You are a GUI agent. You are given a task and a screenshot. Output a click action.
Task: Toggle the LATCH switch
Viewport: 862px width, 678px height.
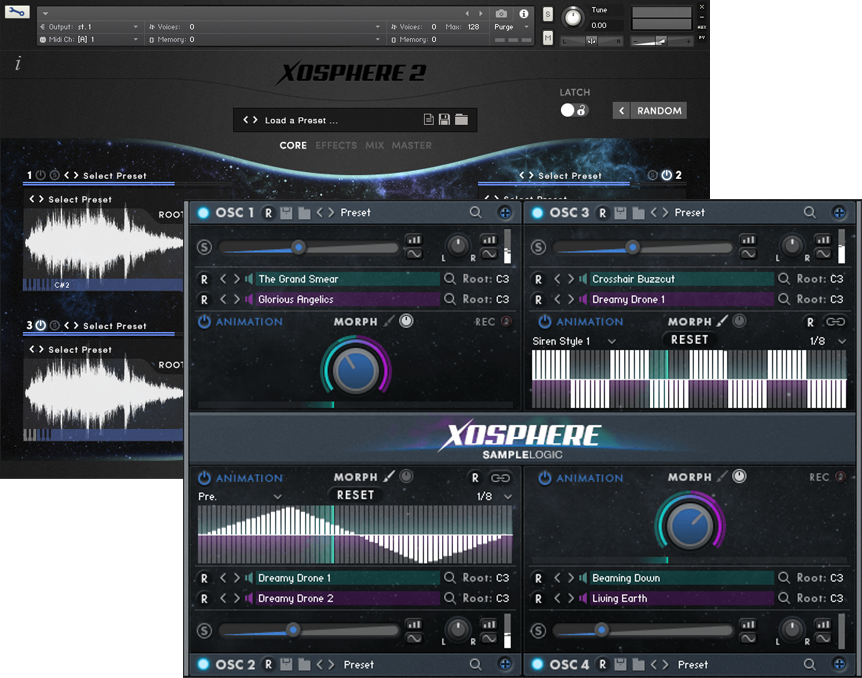click(574, 111)
